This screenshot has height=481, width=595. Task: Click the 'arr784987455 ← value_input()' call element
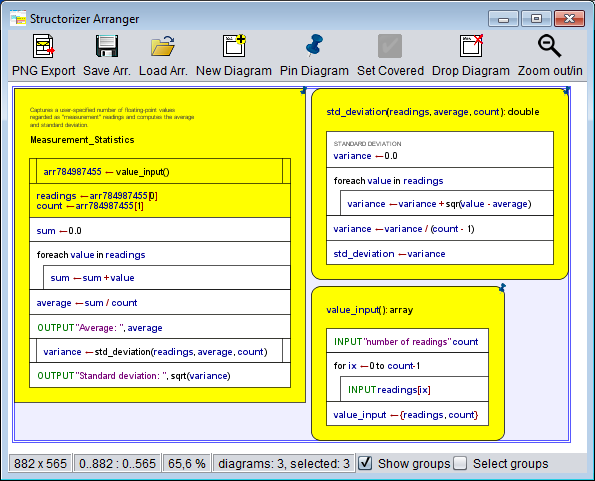[160, 172]
